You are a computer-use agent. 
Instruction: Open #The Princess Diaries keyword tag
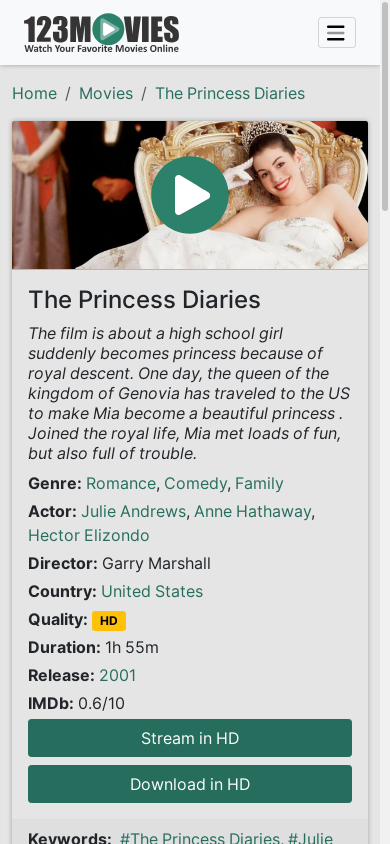click(x=200, y=837)
